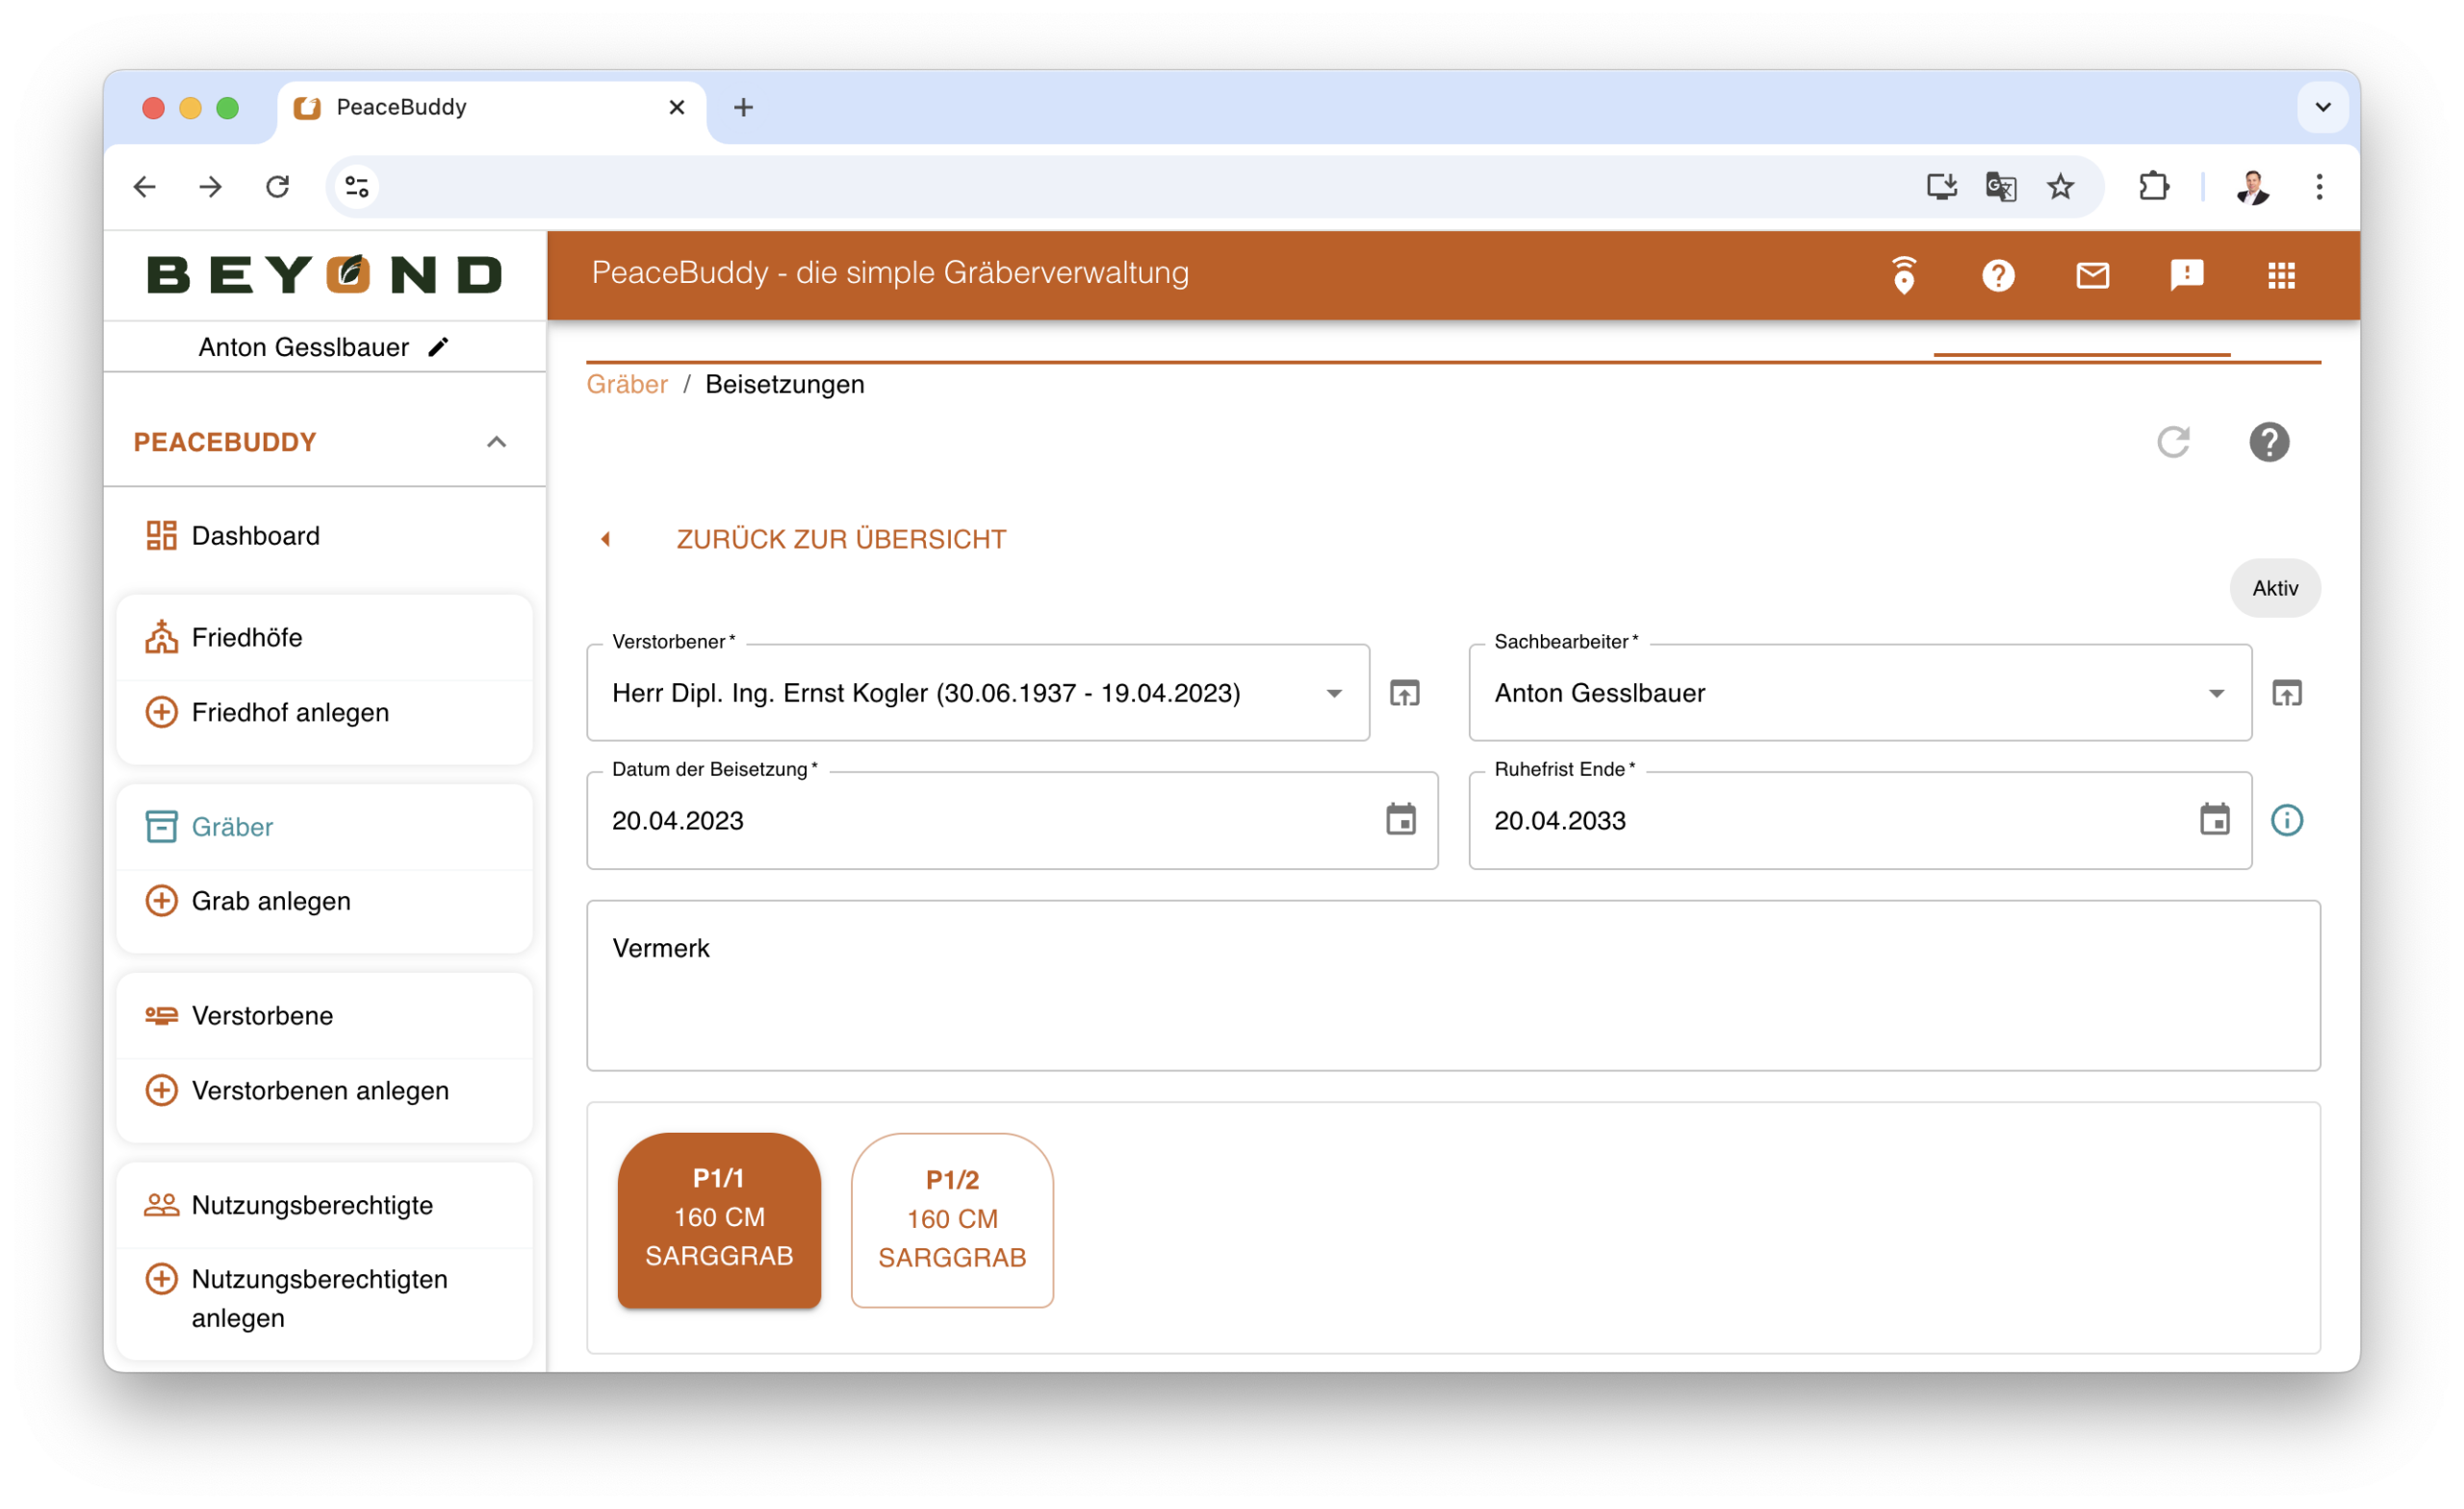Open Friedhöfe in the sidebar
2464x1509 pixels.
(x=247, y=637)
